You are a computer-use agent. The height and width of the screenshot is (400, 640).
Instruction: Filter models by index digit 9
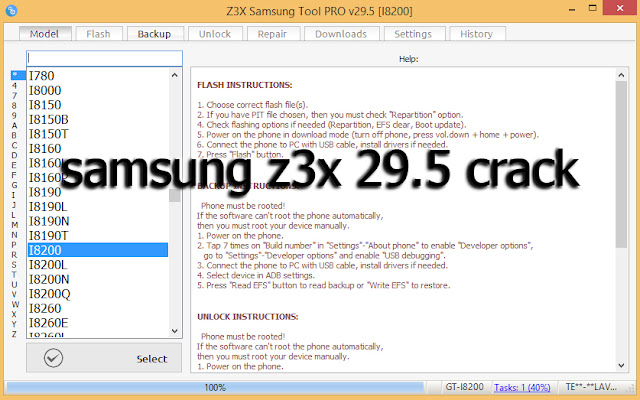coord(14,116)
